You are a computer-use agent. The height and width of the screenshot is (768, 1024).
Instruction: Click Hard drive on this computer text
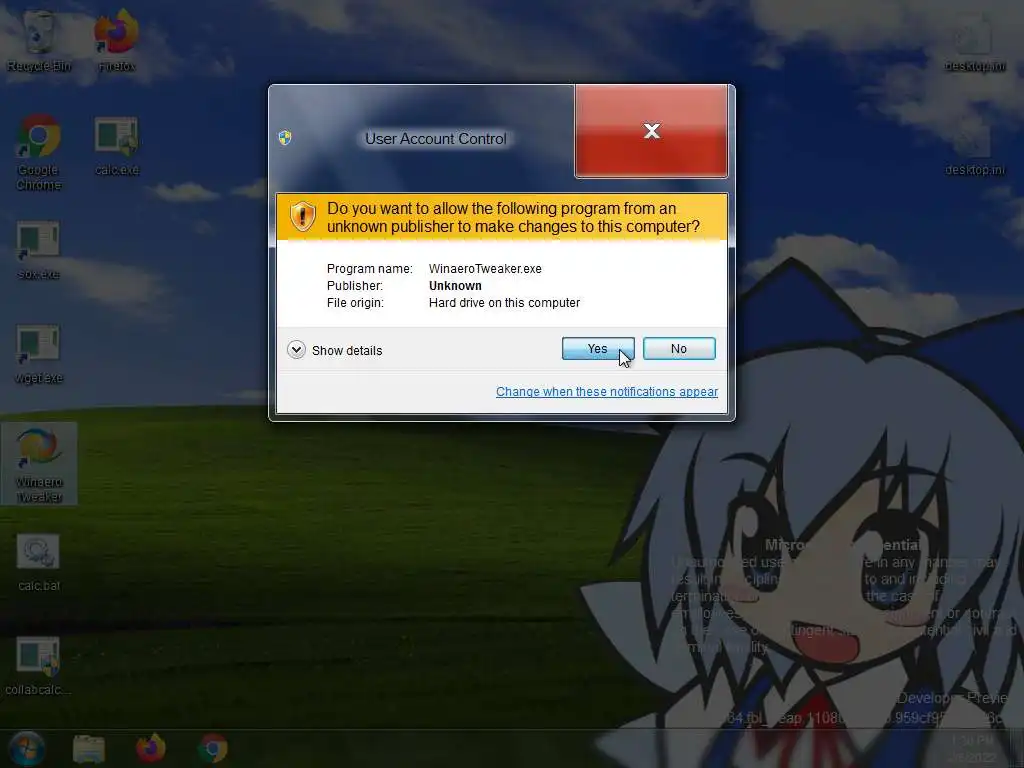point(504,302)
